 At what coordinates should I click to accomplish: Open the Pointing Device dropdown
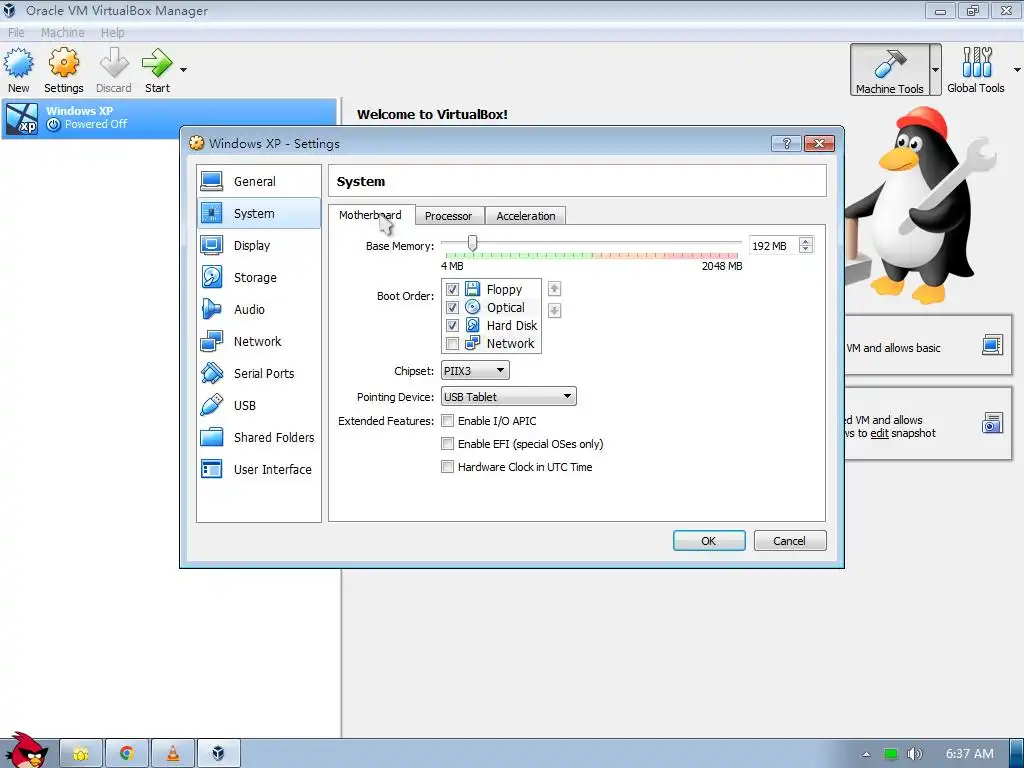coord(509,396)
